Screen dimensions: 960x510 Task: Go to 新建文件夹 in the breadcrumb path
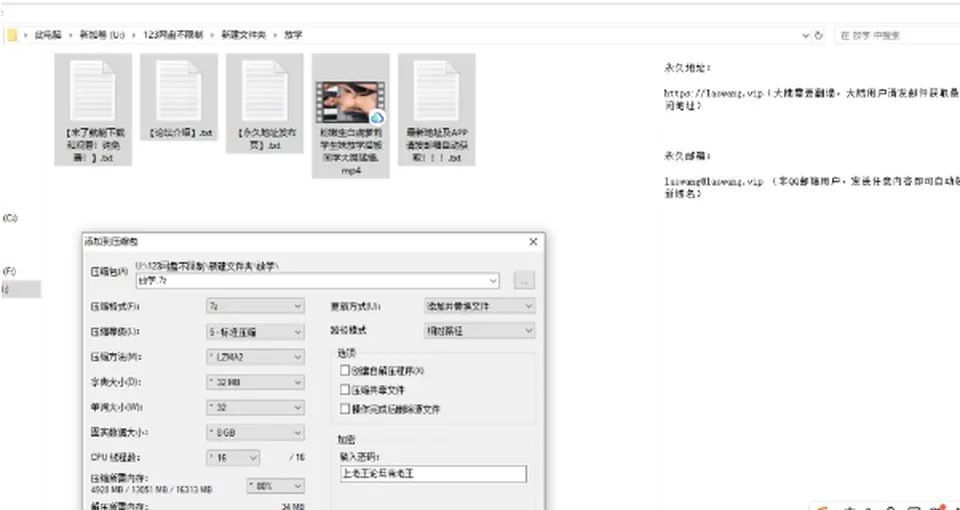[244, 36]
